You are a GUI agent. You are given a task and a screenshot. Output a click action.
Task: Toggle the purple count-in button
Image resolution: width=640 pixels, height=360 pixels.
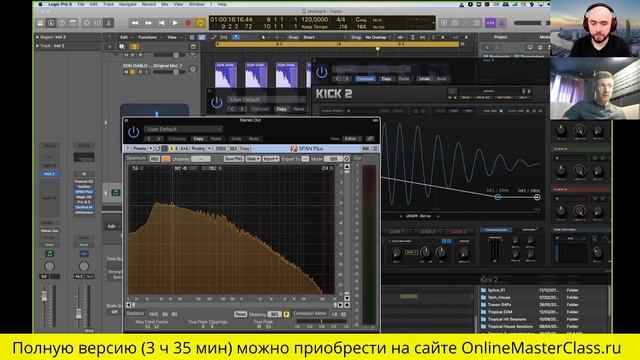(490, 23)
